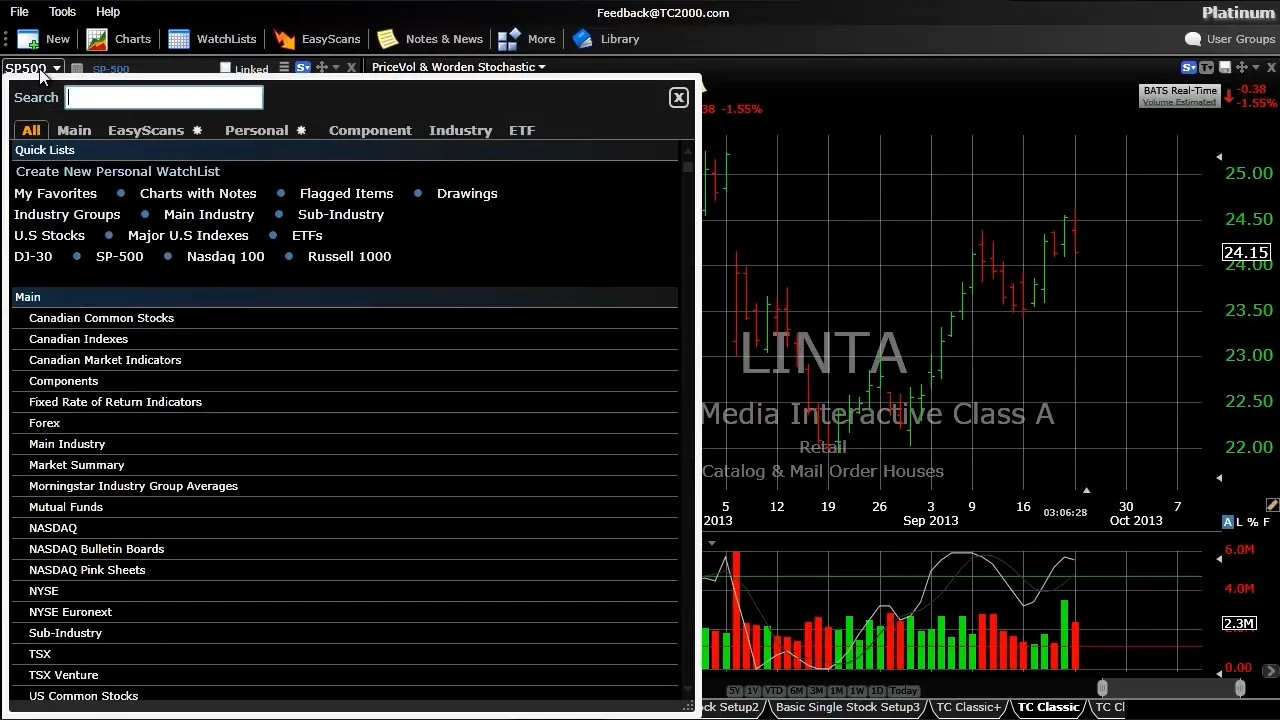Open the More windows icon

pyautogui.click(x=509, y=39)
